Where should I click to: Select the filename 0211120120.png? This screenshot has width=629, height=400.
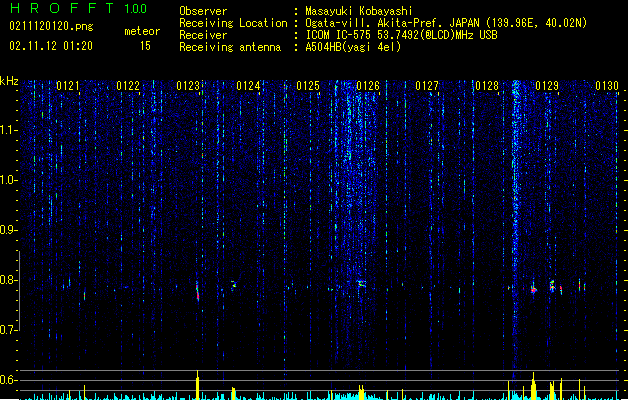click(51, 26)
